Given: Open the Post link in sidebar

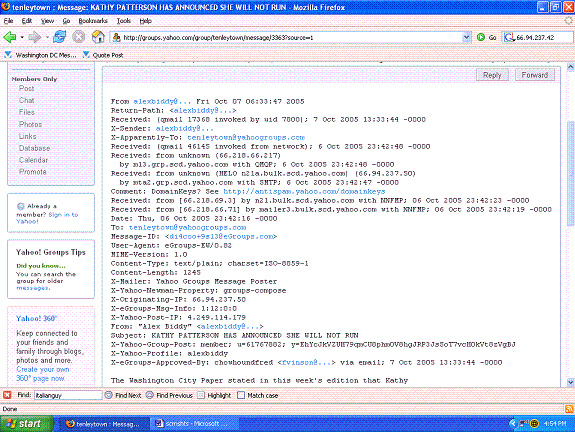Looking at the screenshot, I should (x=26, y=88).
